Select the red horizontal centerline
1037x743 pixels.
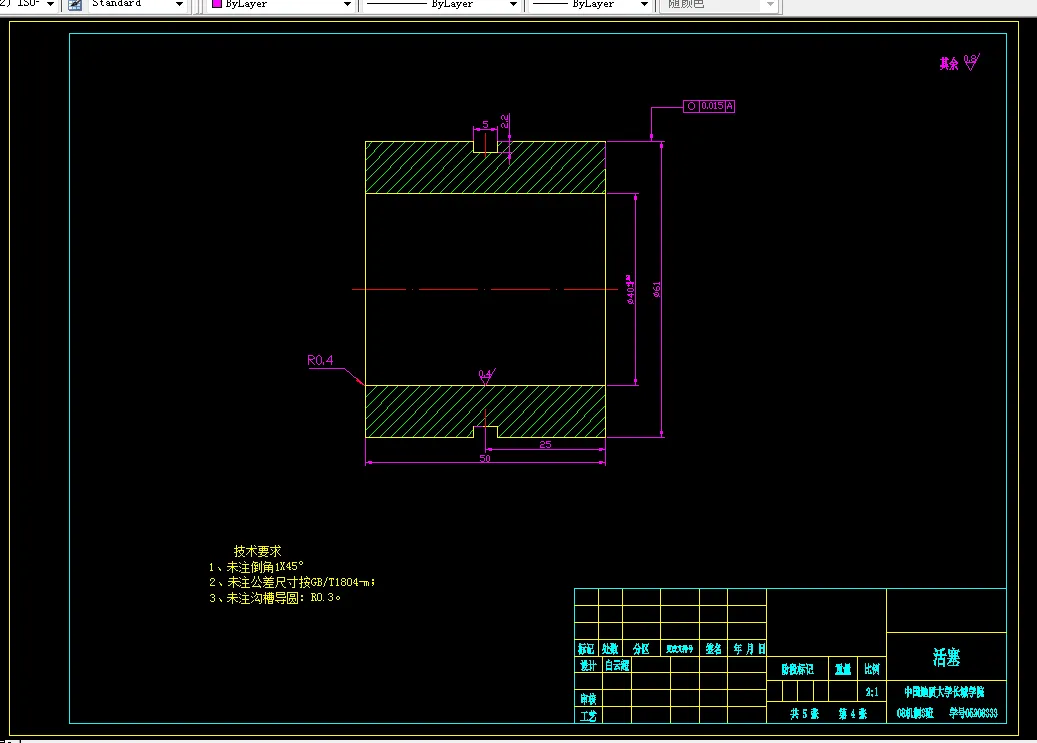tap(485, 289)
